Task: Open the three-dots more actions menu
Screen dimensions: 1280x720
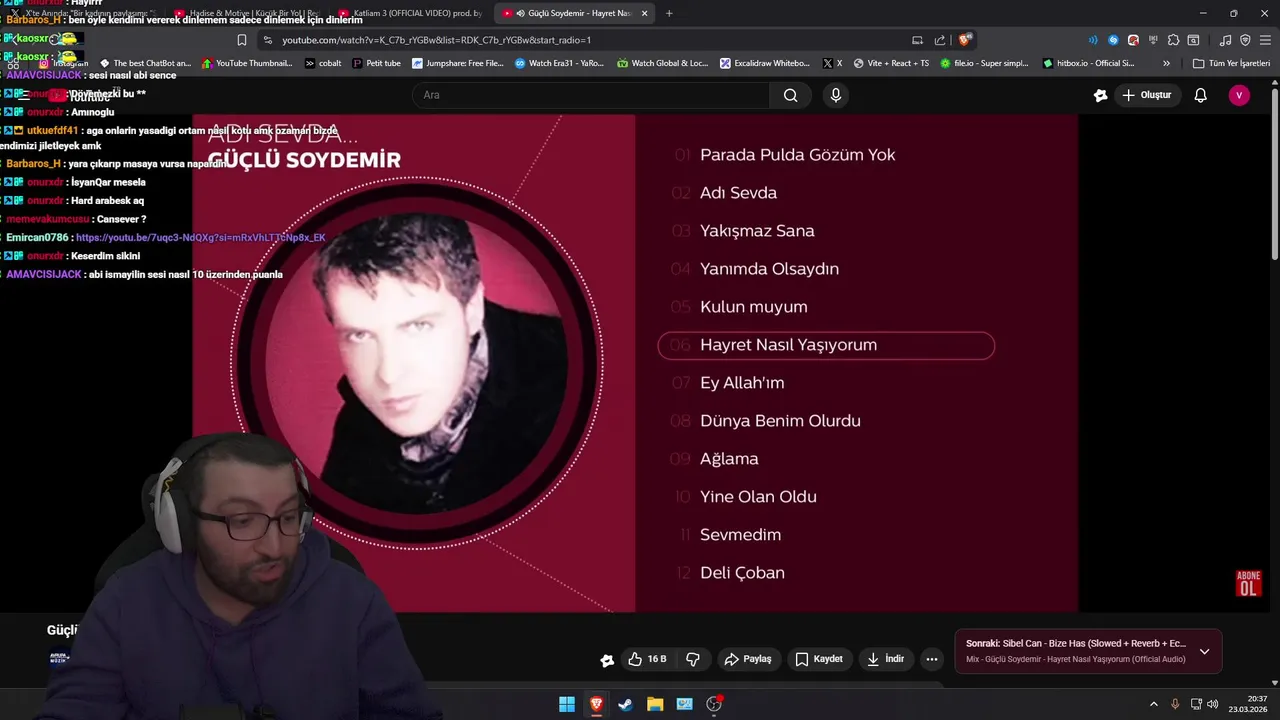Action: [932, 659]
